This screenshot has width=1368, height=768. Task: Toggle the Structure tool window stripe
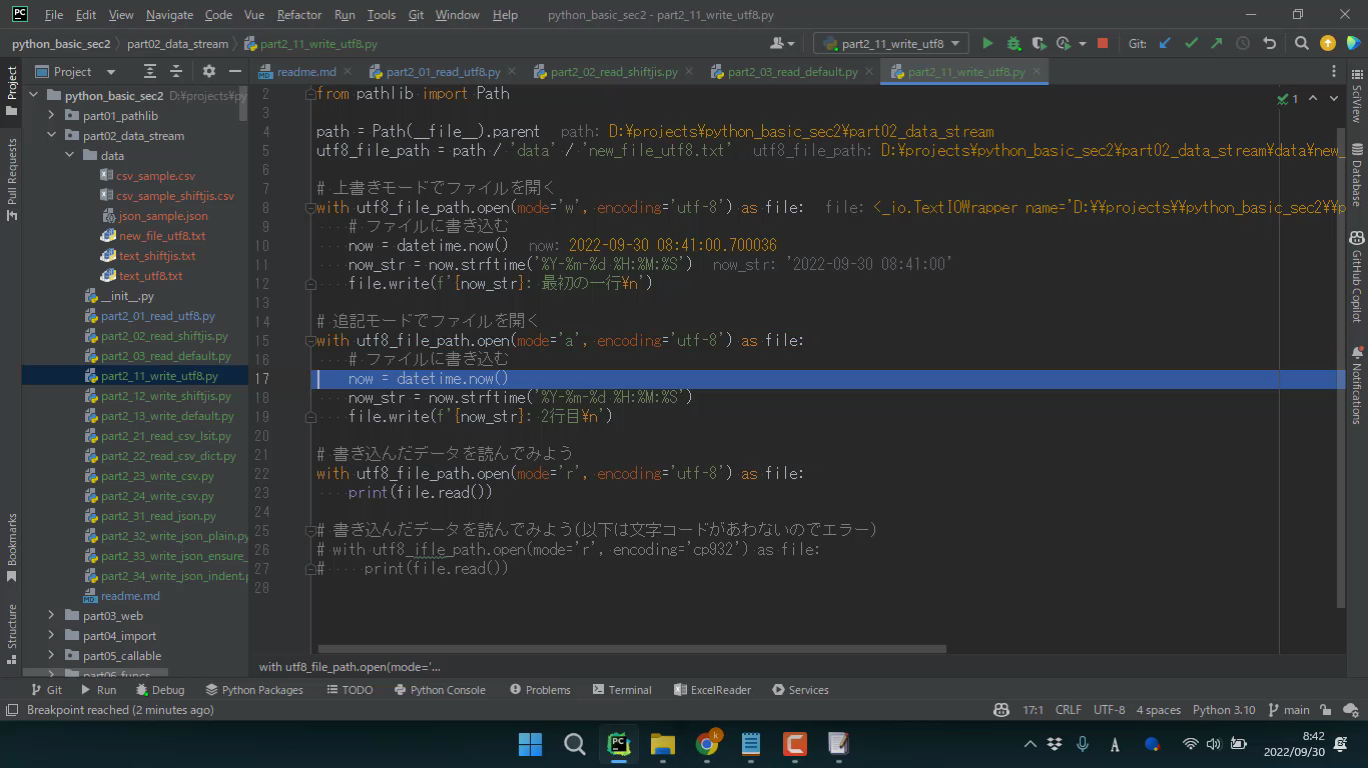[12, 627]
